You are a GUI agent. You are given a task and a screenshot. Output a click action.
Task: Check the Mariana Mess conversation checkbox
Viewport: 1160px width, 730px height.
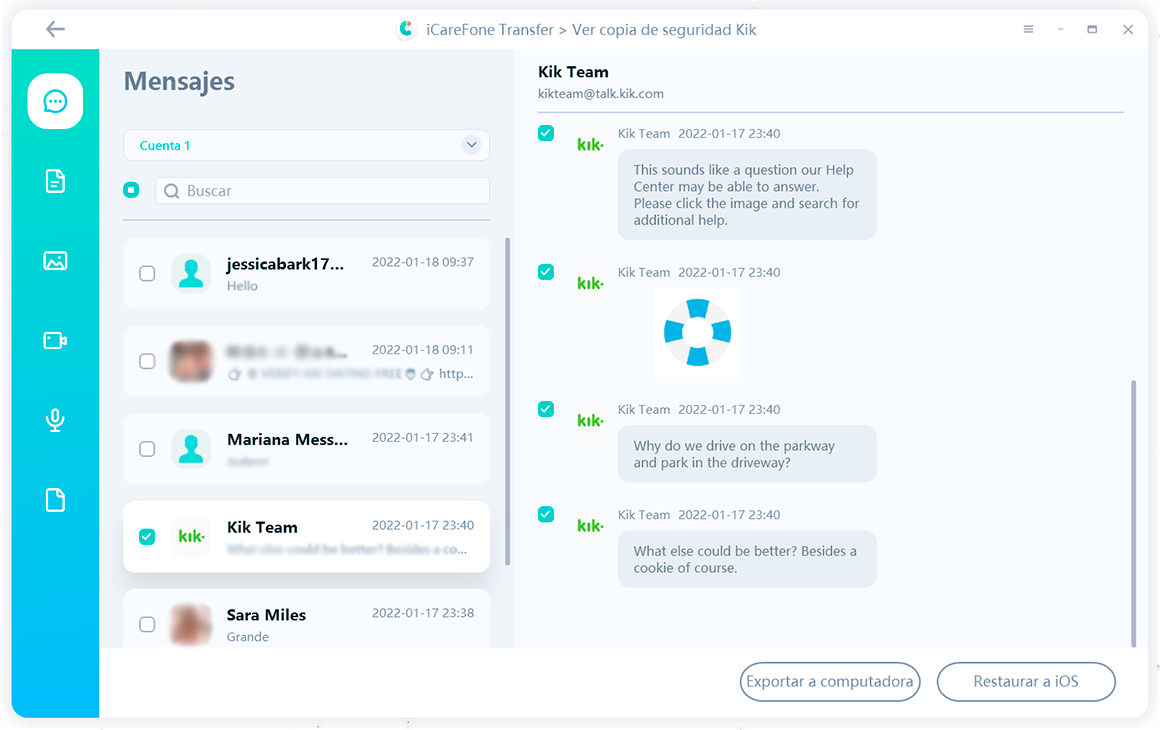[x=147, y=449]
